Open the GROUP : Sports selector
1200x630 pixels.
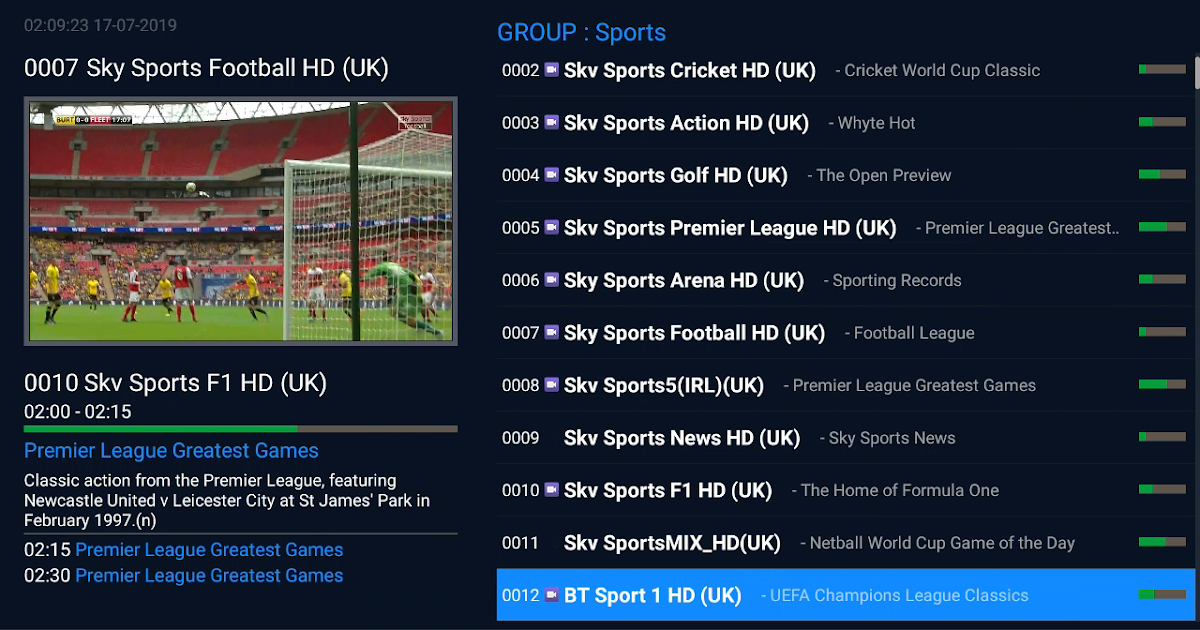pyautogui.click(x=582, y=32)
